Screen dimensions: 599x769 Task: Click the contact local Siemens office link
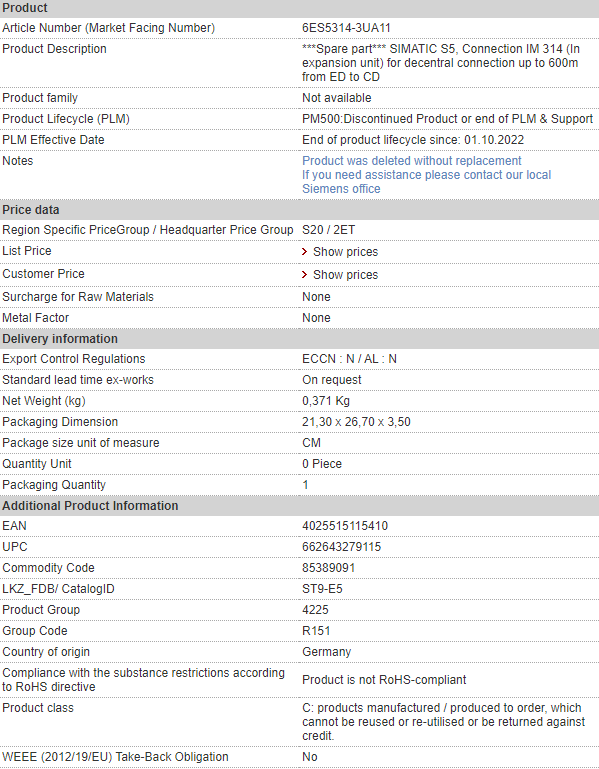pyautogui.click(x=426, y=182)
